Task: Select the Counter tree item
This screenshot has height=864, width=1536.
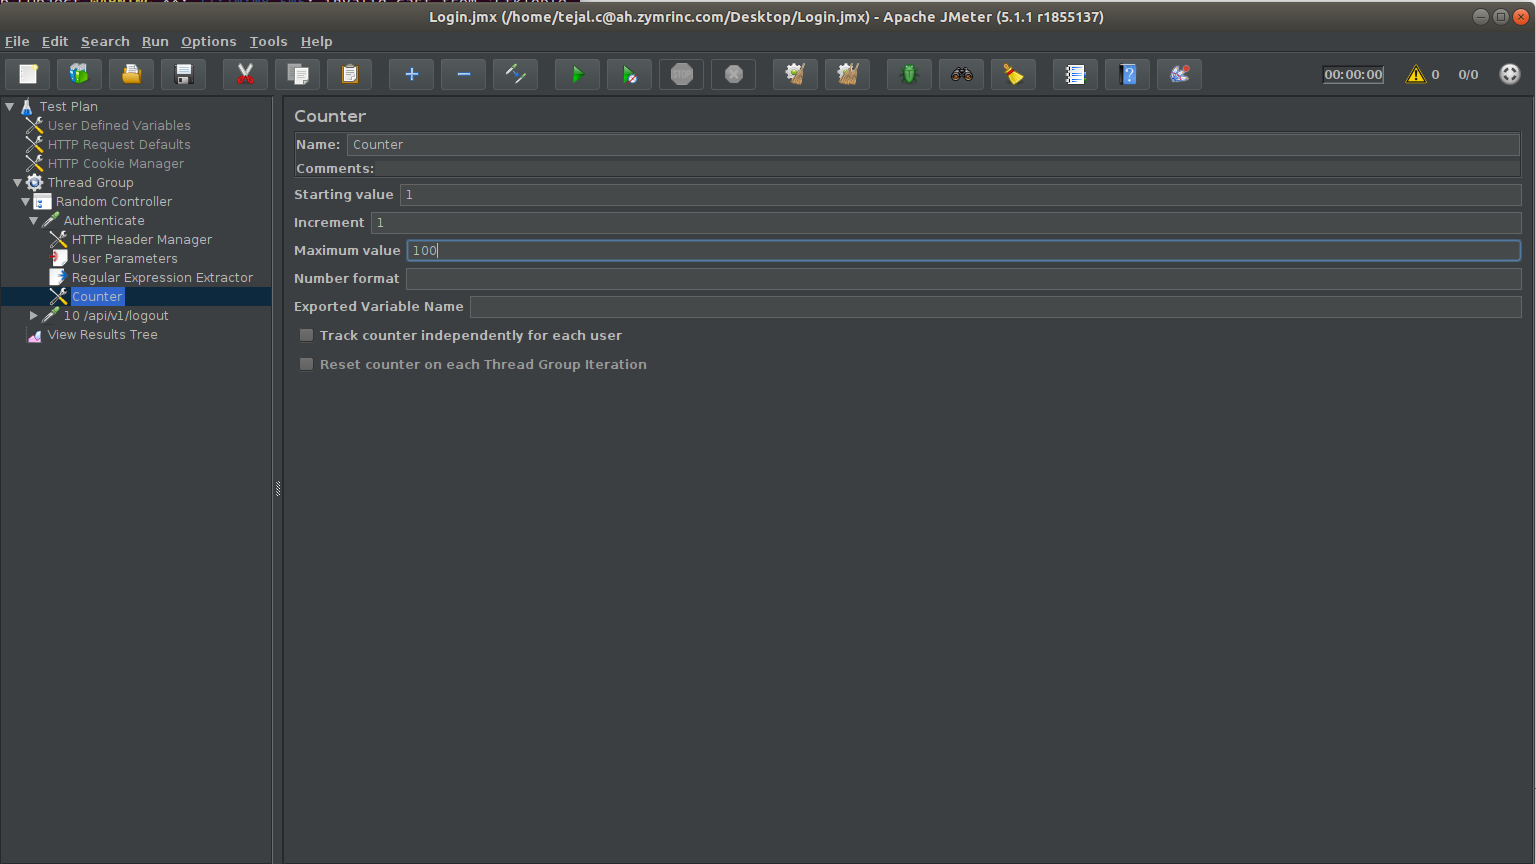Action: pyautogui.click(x=97, y=296)
